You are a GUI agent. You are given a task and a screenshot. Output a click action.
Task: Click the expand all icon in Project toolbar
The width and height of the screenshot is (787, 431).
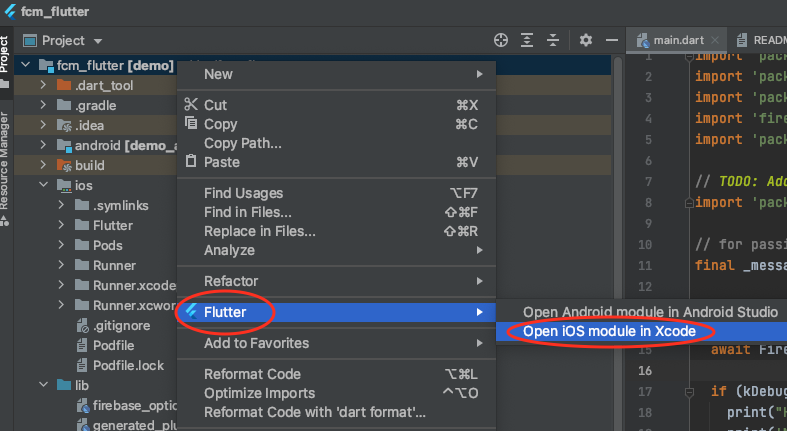pos(528,40)
